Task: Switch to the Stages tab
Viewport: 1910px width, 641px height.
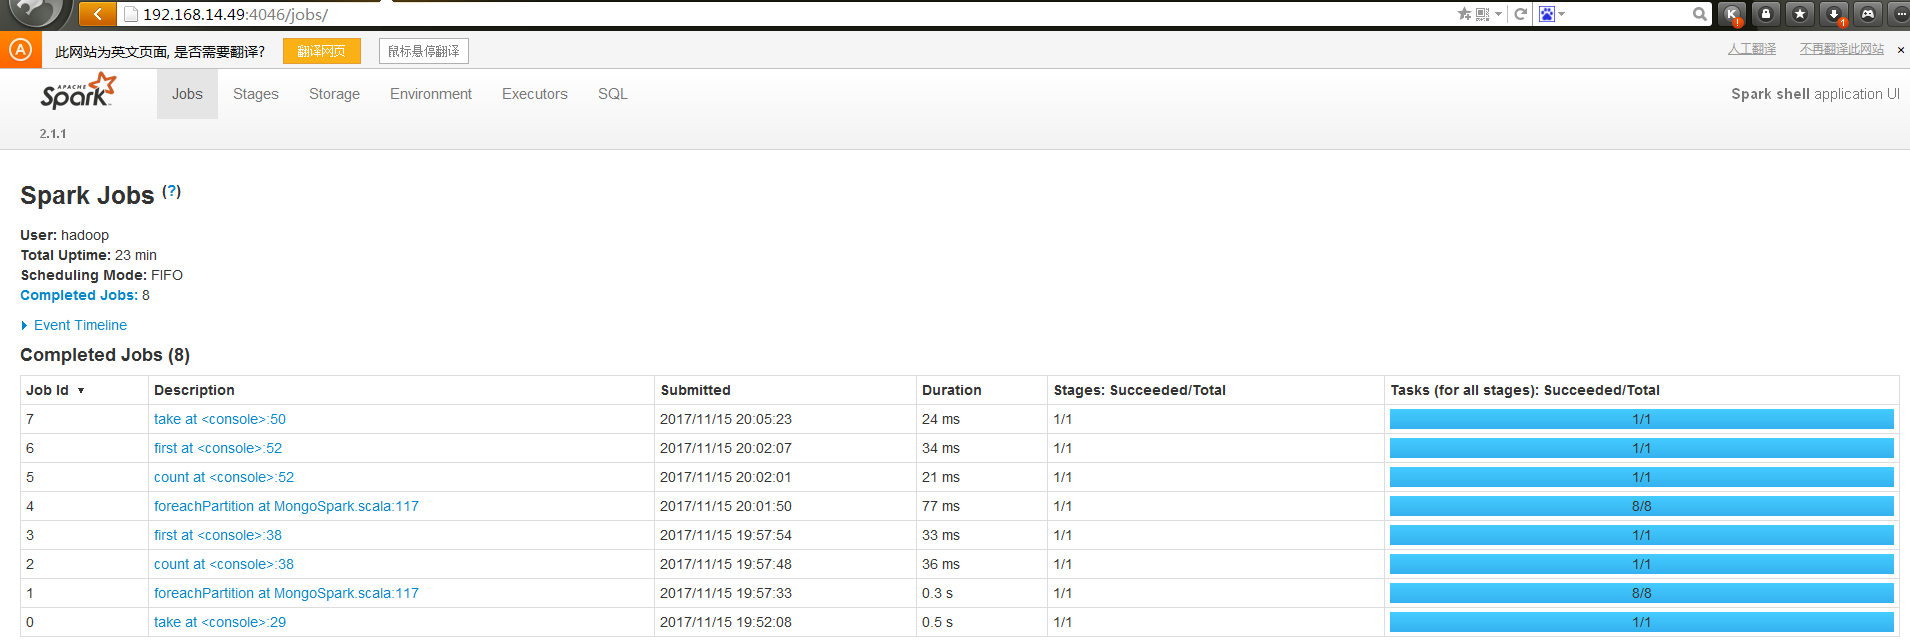Action: tap(255, 94)
